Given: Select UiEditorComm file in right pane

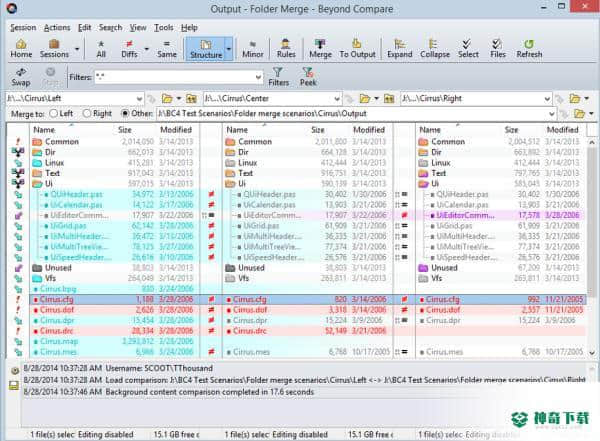Looking at the screenshot, I should 465,215.
